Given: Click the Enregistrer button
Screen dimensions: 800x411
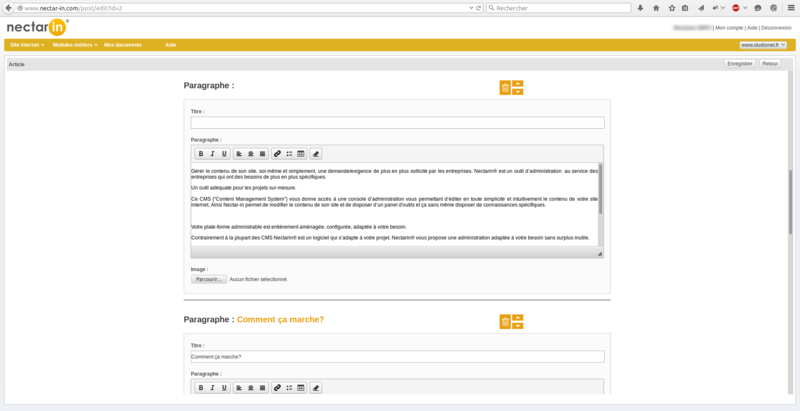Looking at the screenshot, I should point(740,64).
